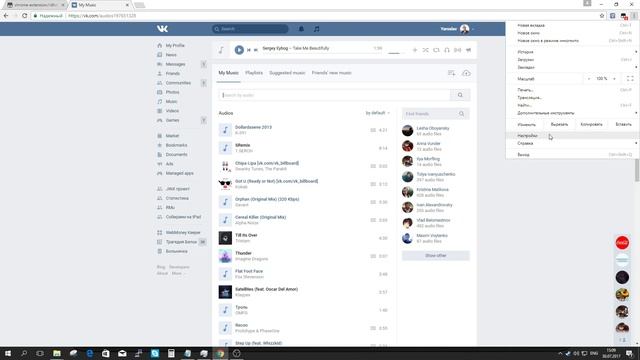
Task: Click the audio search magnifier button
Action: pyautogui.click(x=460, y=95)
